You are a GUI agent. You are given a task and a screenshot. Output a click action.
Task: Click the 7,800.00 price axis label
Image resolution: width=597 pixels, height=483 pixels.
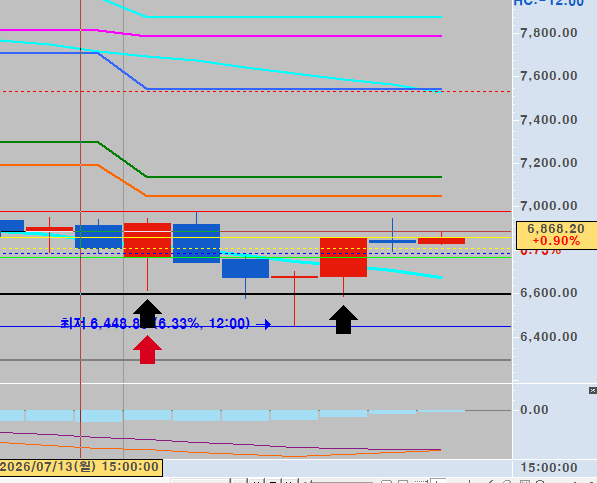pyautogui.click(x=549, y=33)
